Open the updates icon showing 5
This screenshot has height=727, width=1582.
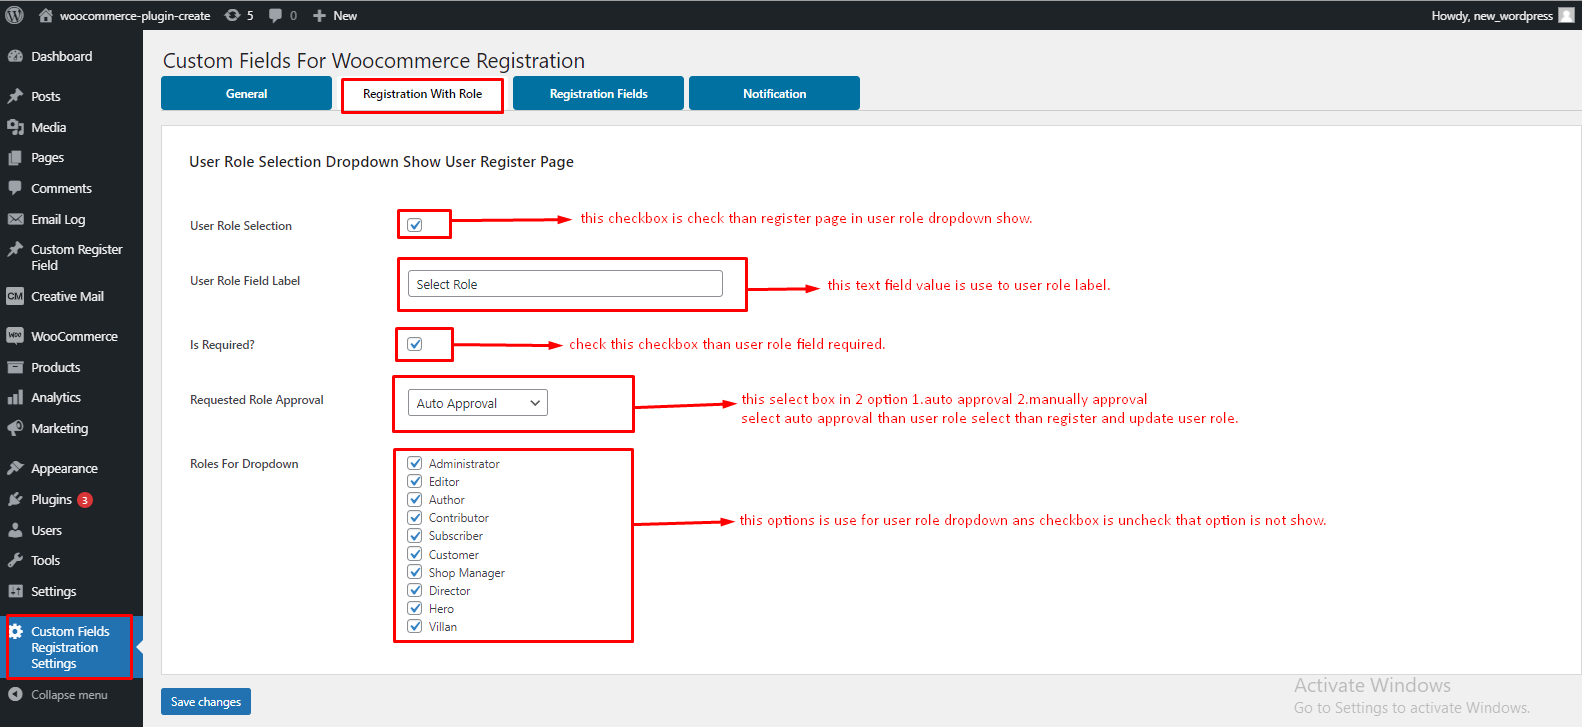point(232,15)
